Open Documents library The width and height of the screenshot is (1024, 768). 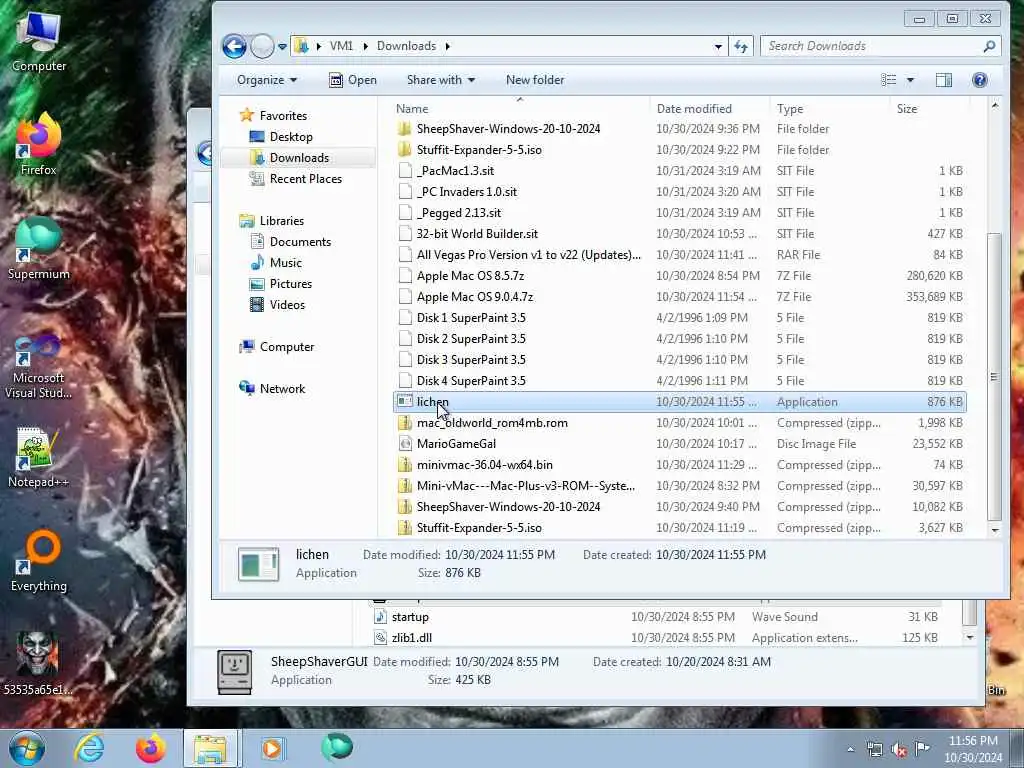291,242
